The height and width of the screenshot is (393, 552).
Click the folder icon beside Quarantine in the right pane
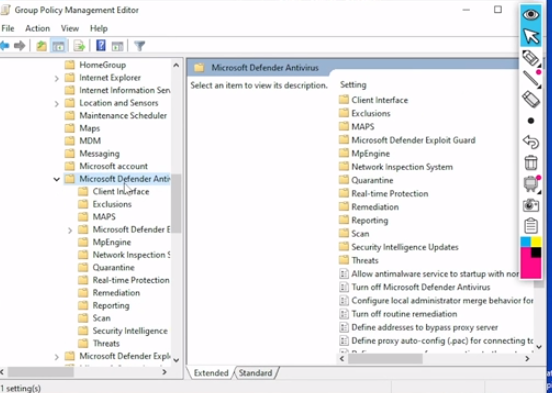[x=344, y=180]
